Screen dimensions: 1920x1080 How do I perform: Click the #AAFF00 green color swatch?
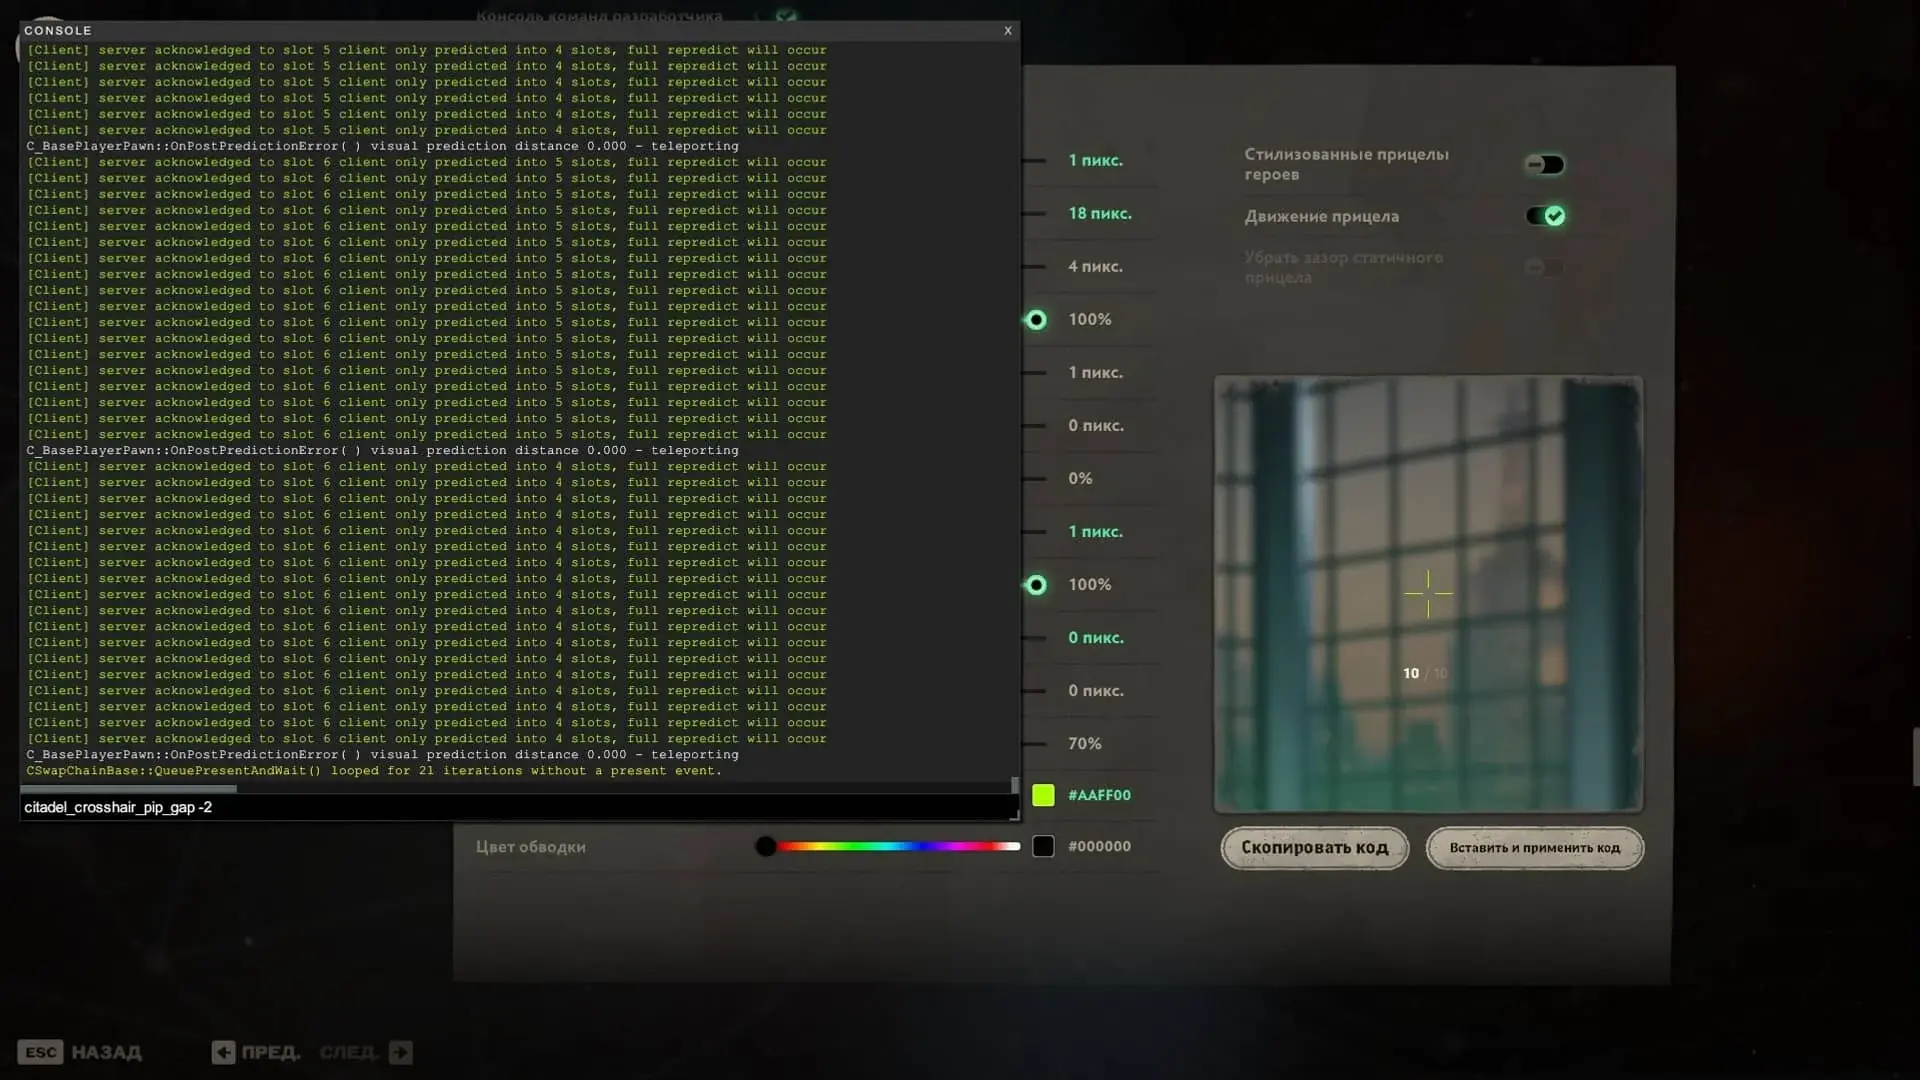pos(1043,795)
